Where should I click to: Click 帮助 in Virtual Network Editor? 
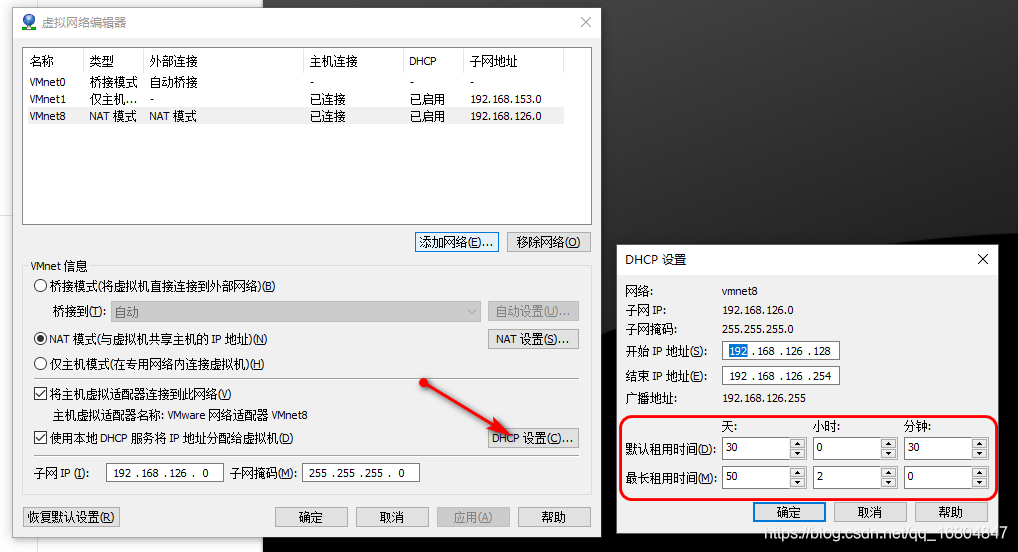click(554, 517)
